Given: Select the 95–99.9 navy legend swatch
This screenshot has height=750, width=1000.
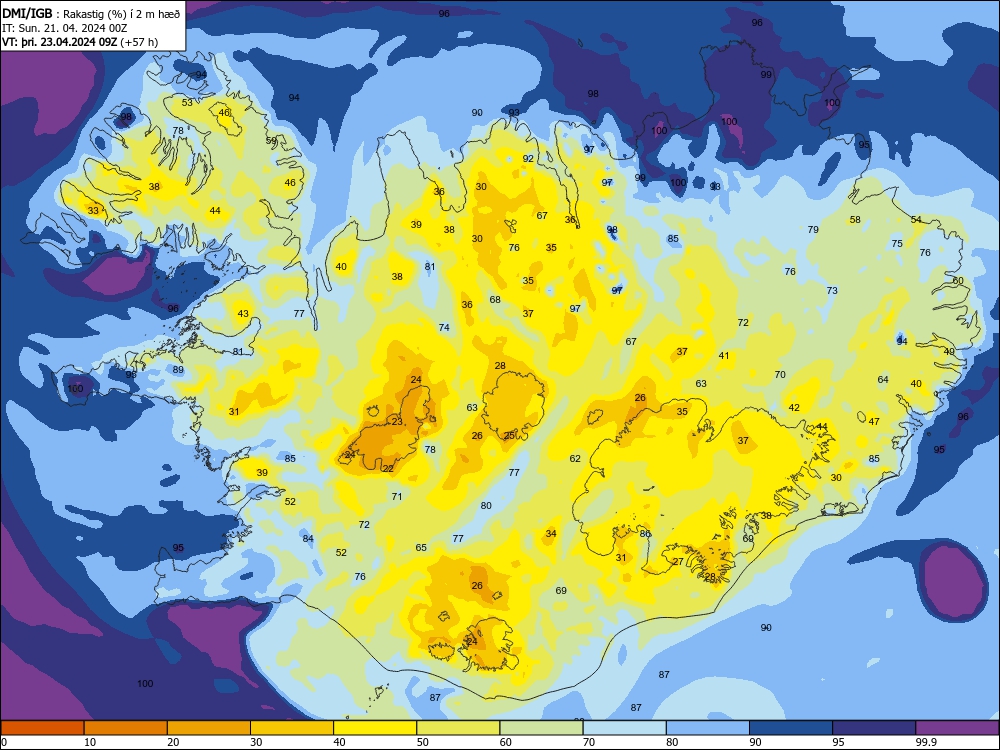Looking at the screenshot, I should click(874, 728).
